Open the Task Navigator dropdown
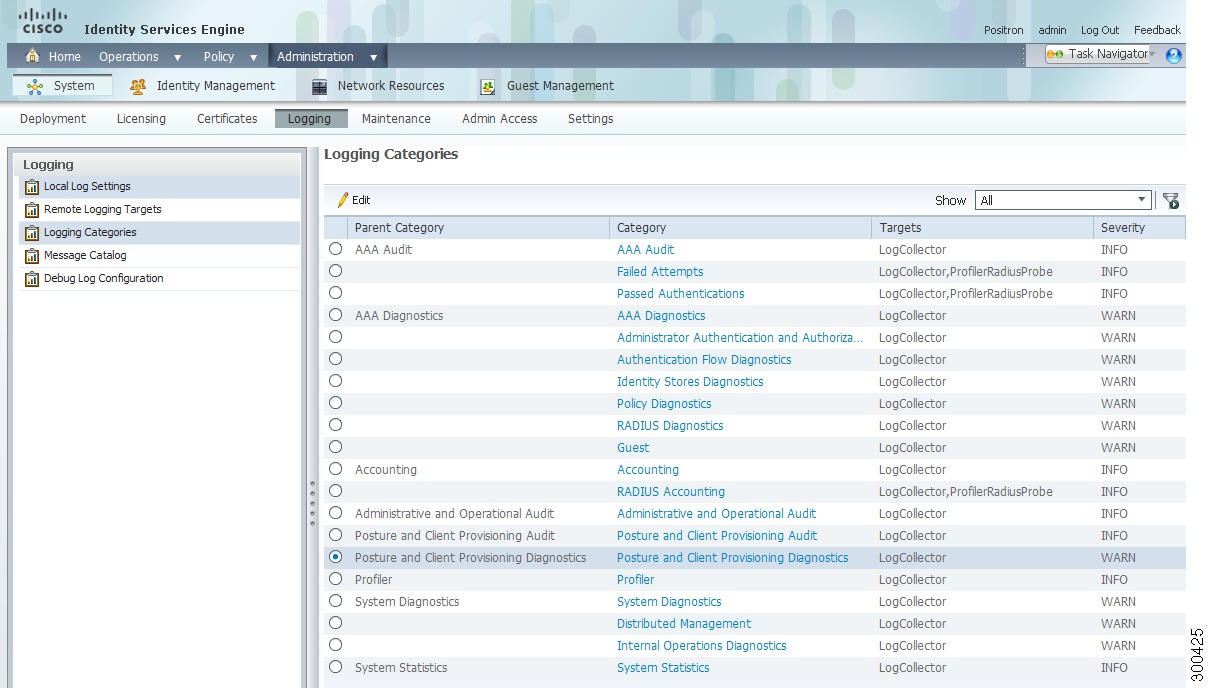The height and width of the screenshot is (688, 1210). (x=1100, y=54)
